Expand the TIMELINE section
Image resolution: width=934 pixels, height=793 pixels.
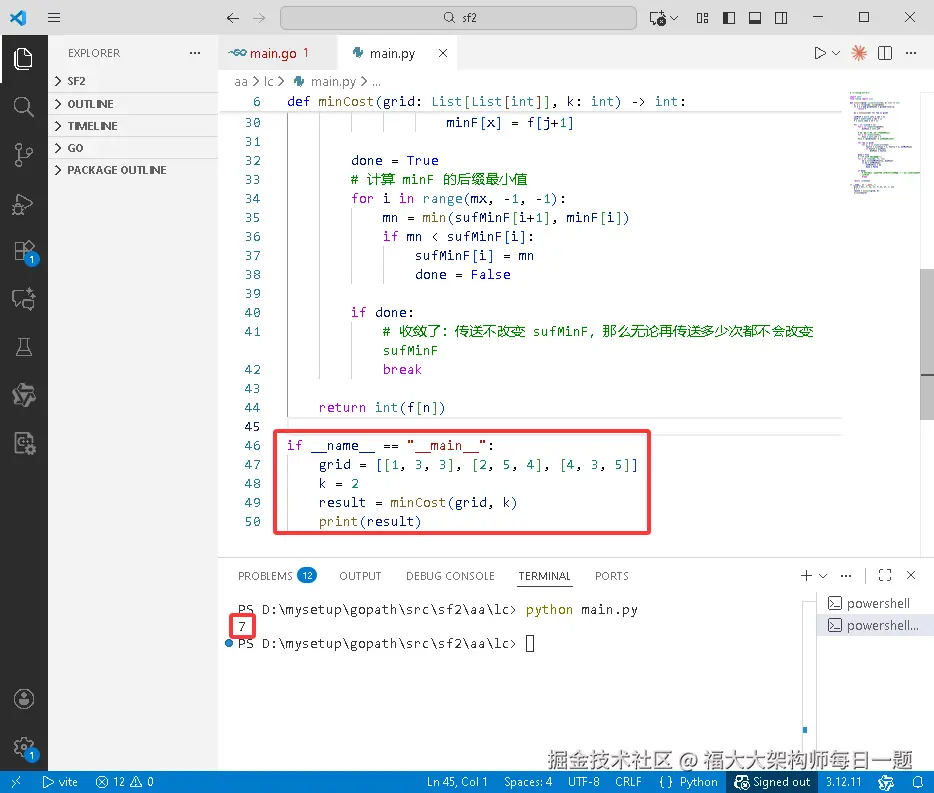coord(133,126)
